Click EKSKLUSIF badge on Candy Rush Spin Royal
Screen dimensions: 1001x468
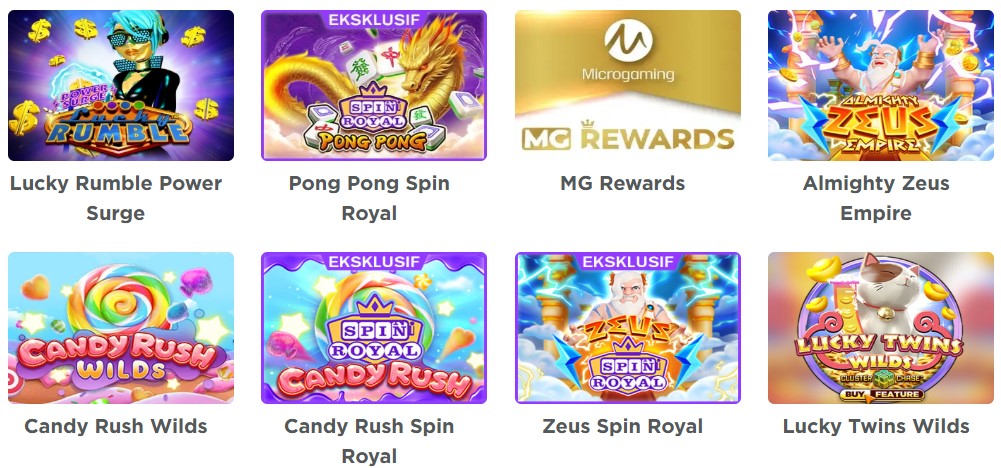point(374,262)
